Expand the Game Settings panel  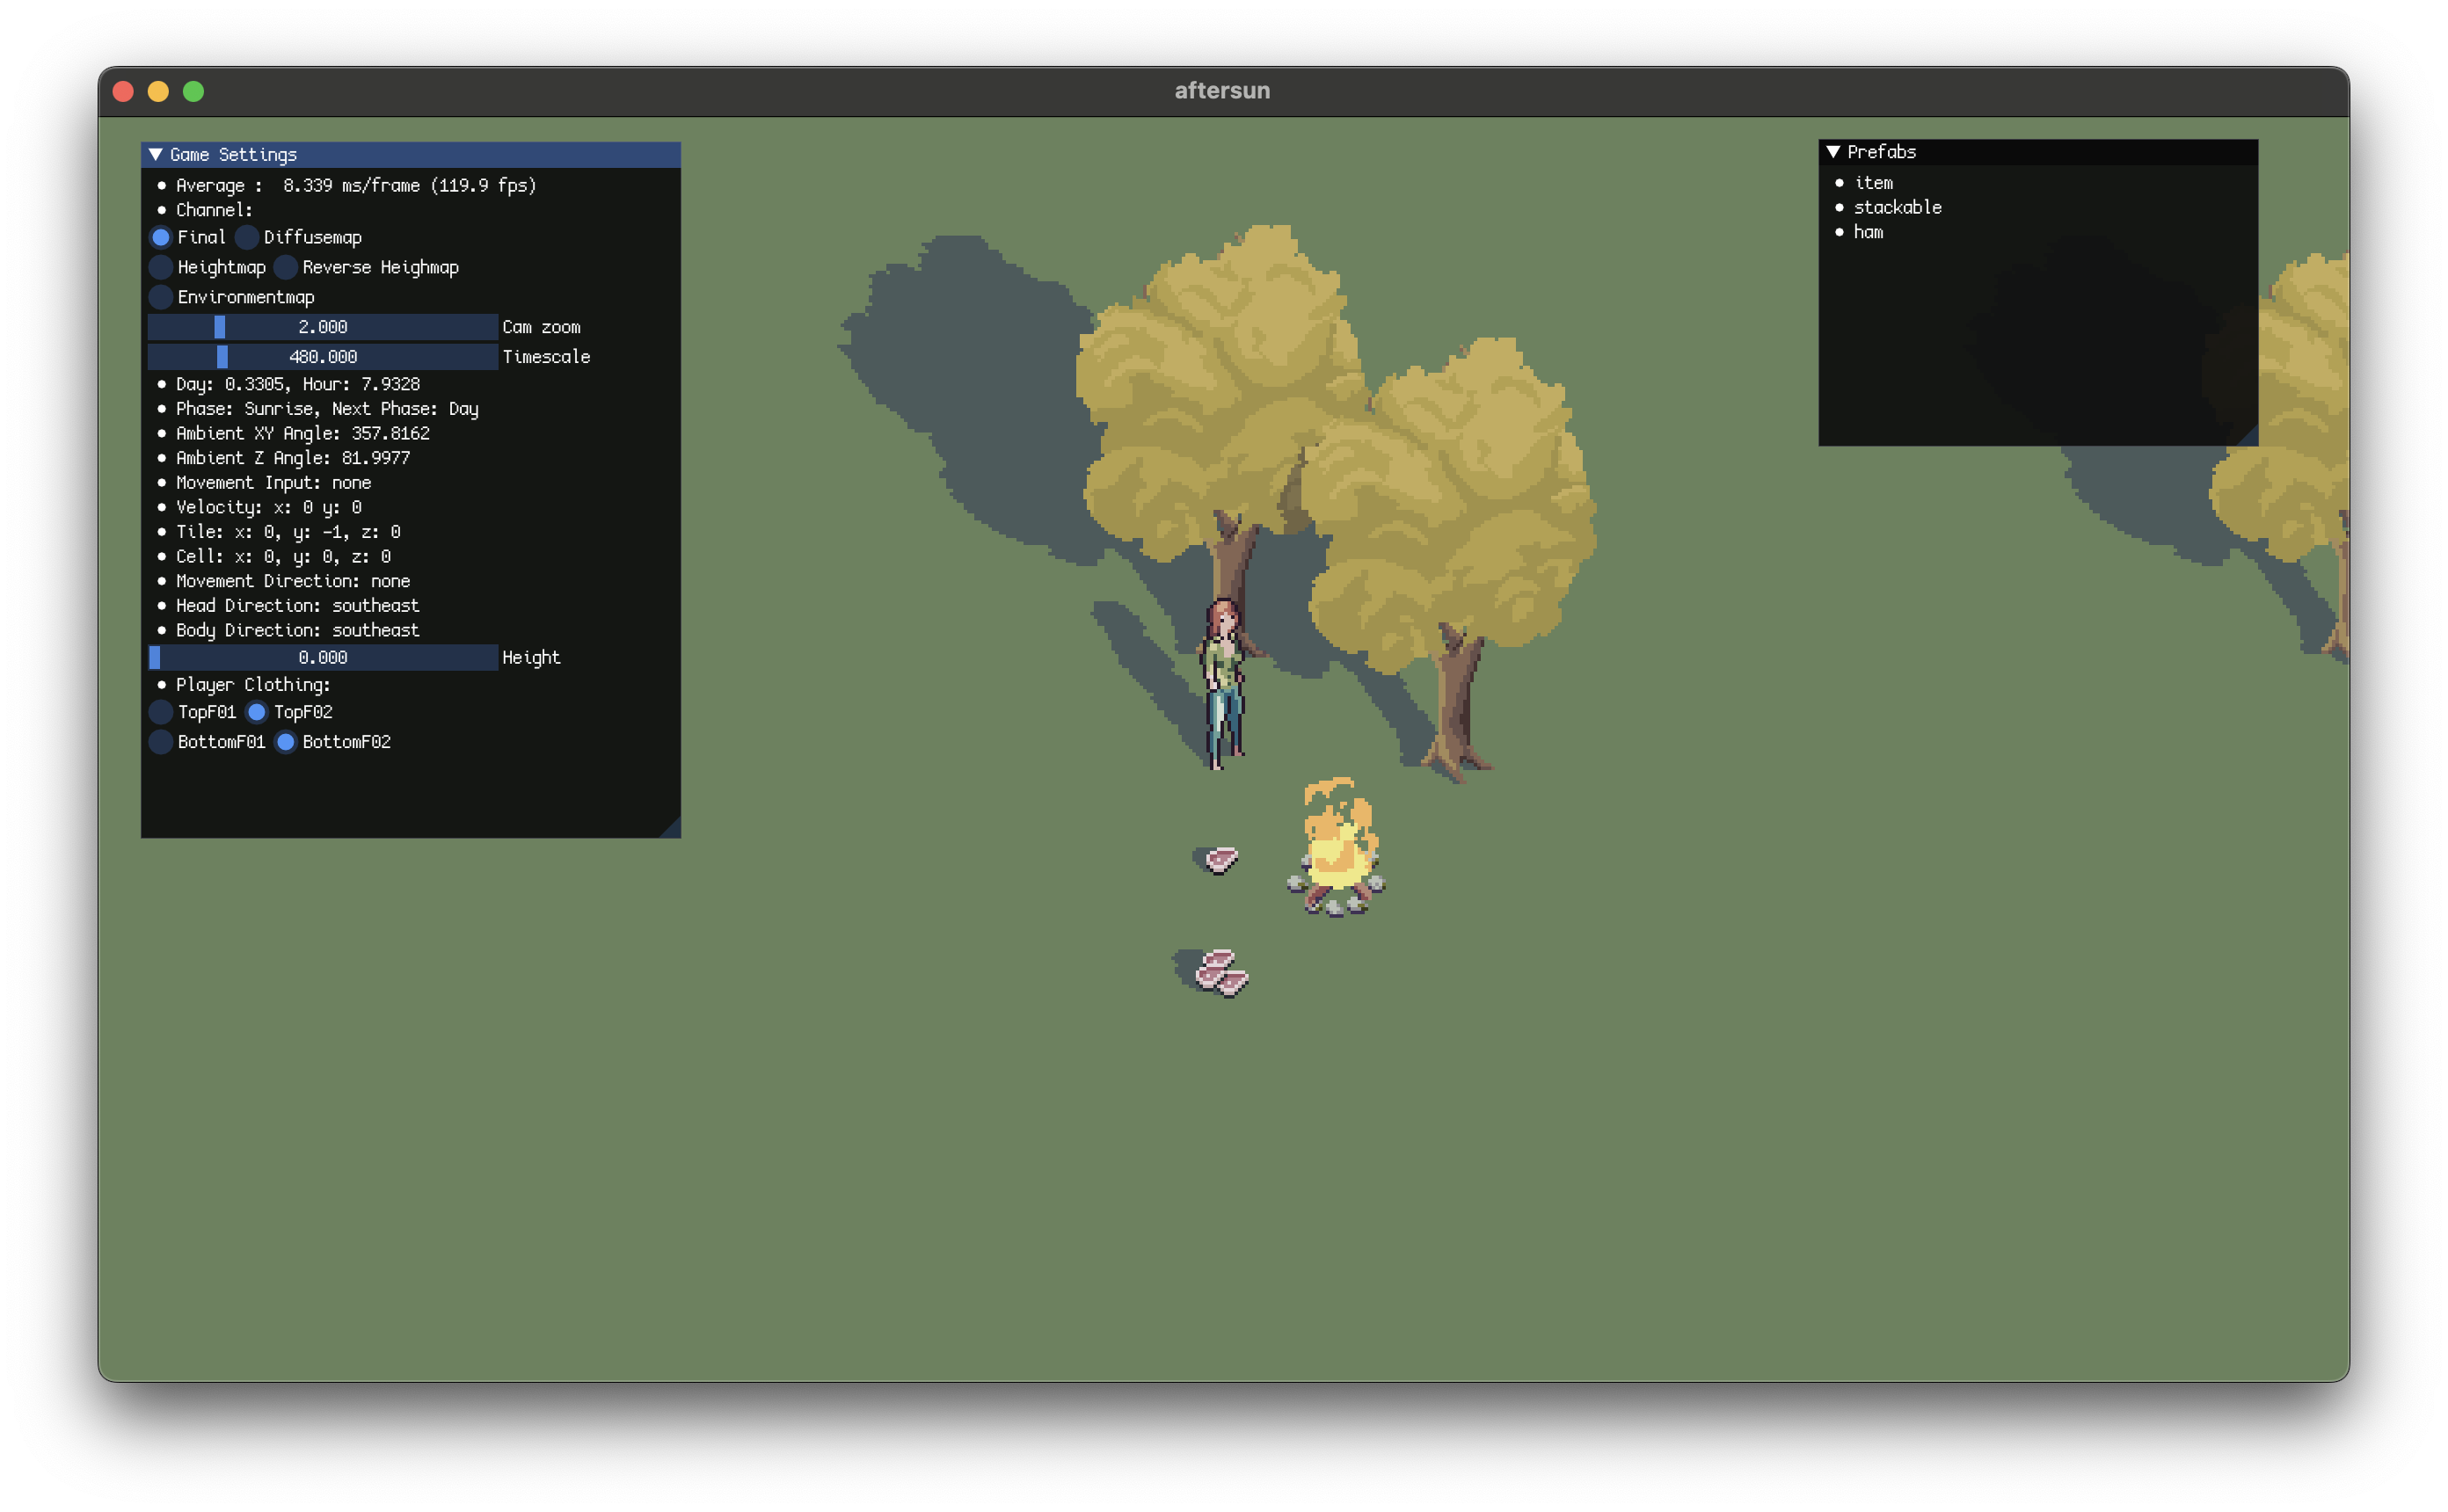click(154, 152)
